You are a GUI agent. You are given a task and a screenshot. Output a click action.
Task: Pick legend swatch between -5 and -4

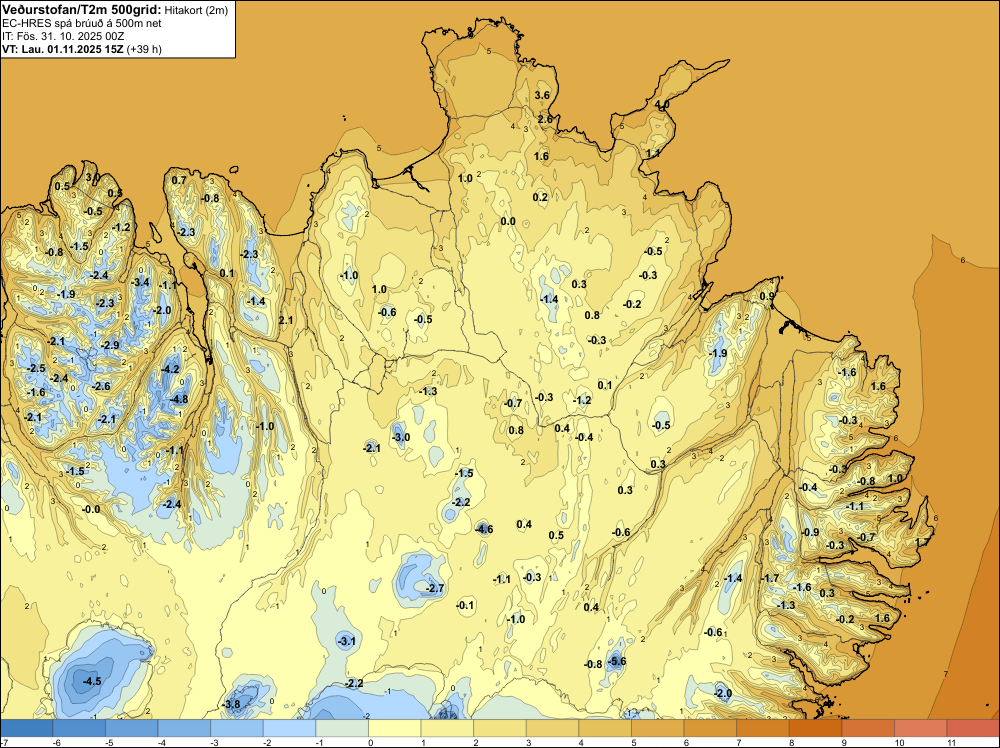(131, 728)
